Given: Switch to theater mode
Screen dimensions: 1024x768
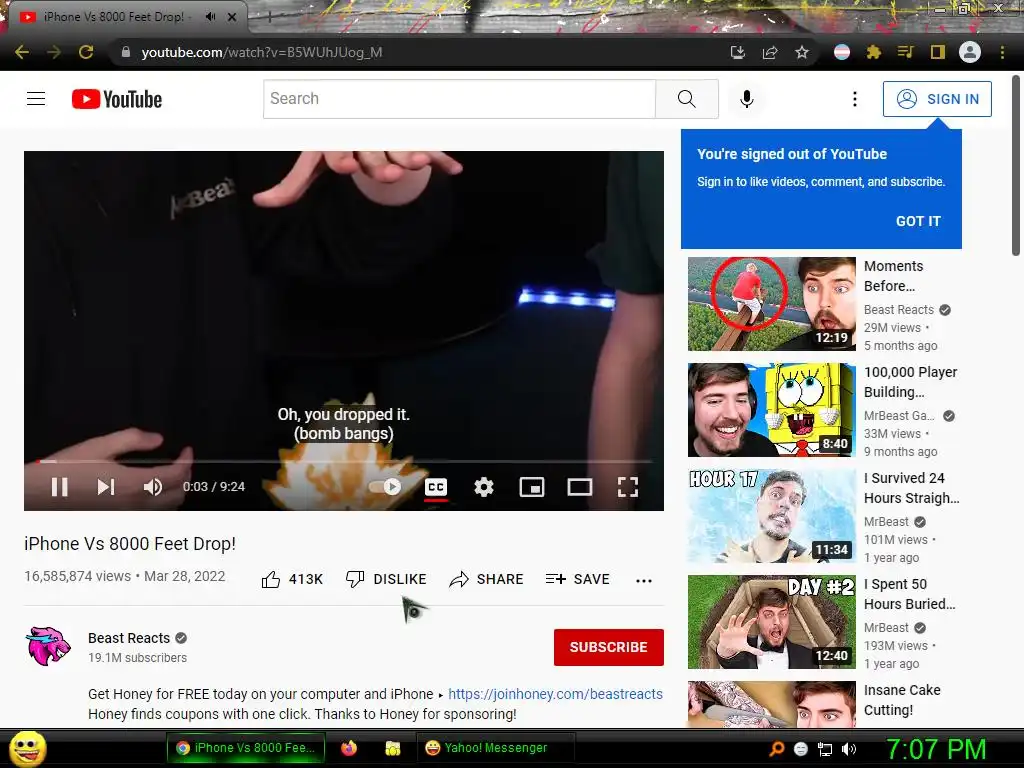Looking at the screenshot, I should point(579,487).
